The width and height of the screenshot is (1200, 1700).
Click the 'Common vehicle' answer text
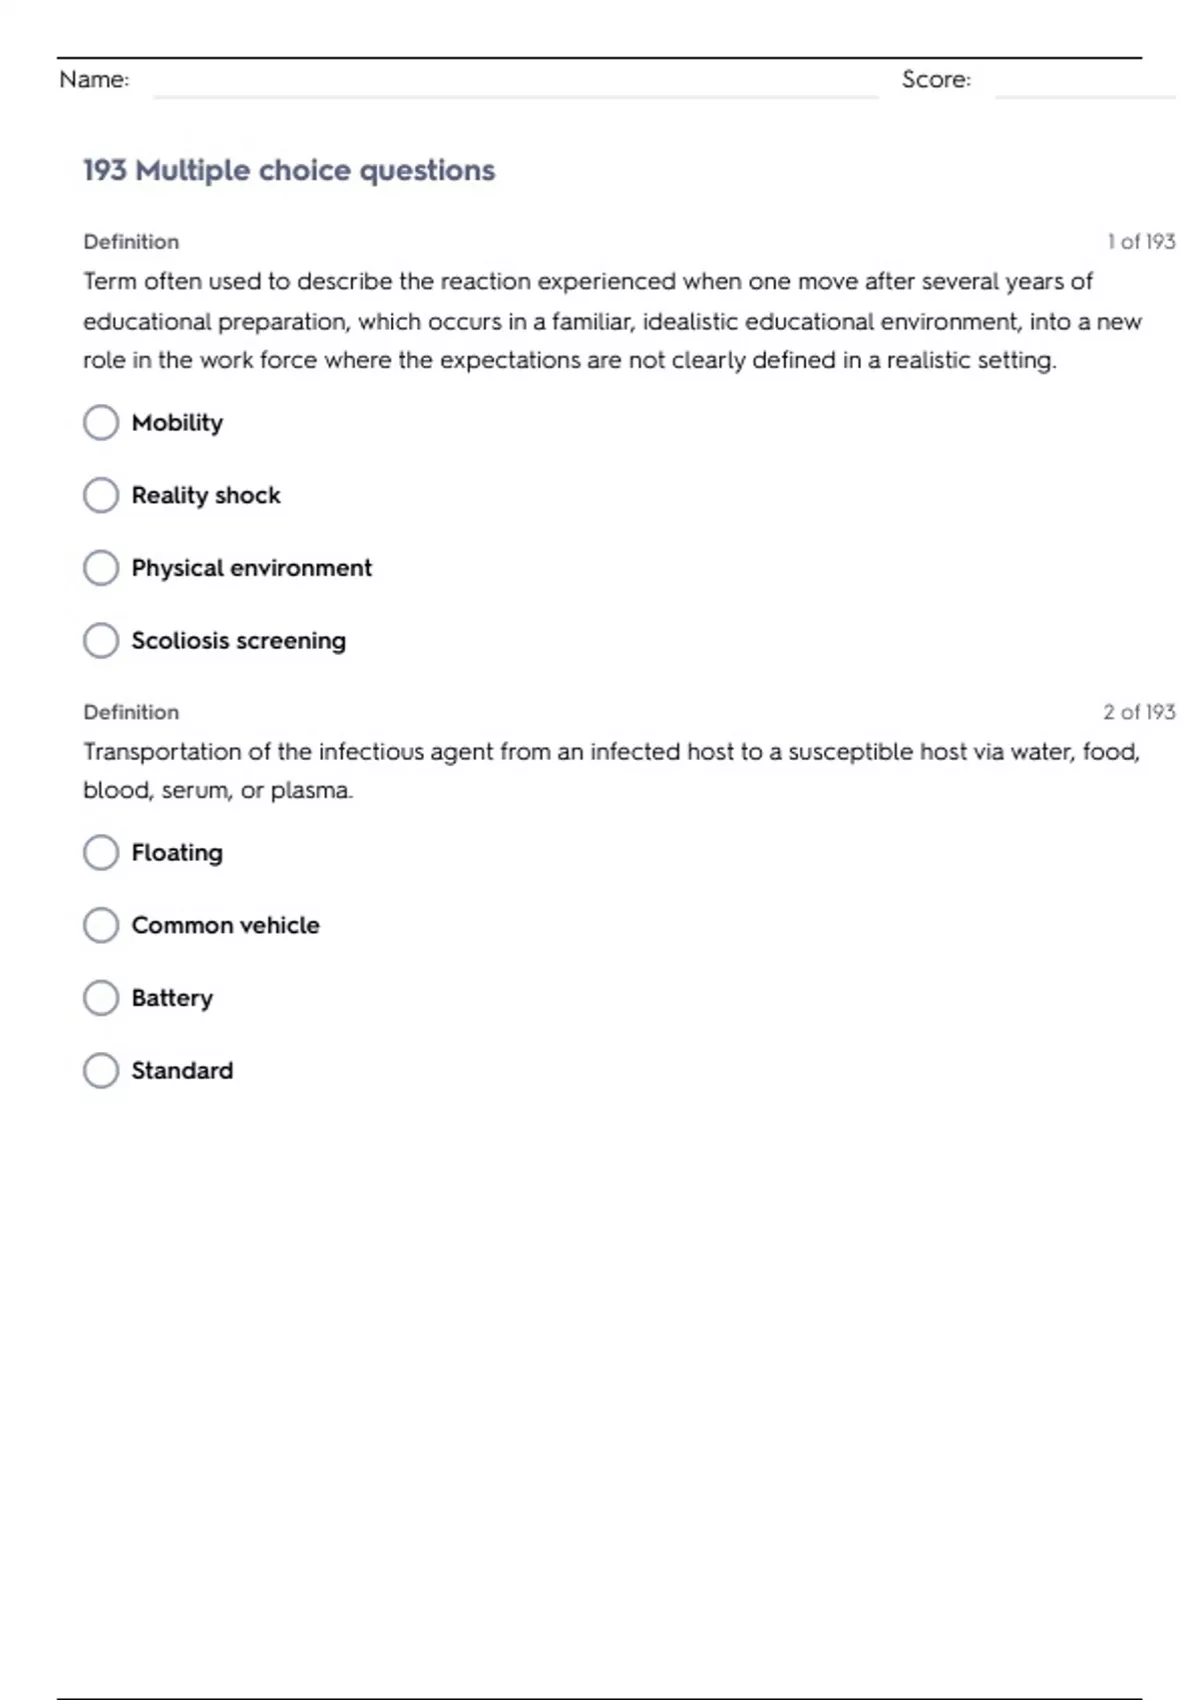[x=226, y=925]
